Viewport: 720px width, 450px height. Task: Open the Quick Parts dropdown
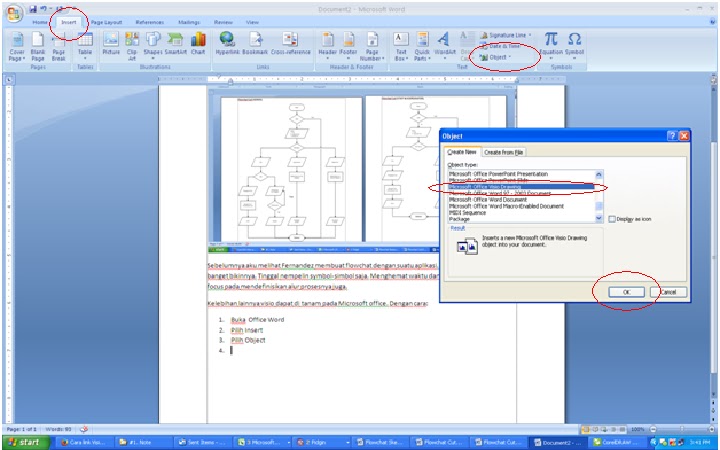point(422,47)
